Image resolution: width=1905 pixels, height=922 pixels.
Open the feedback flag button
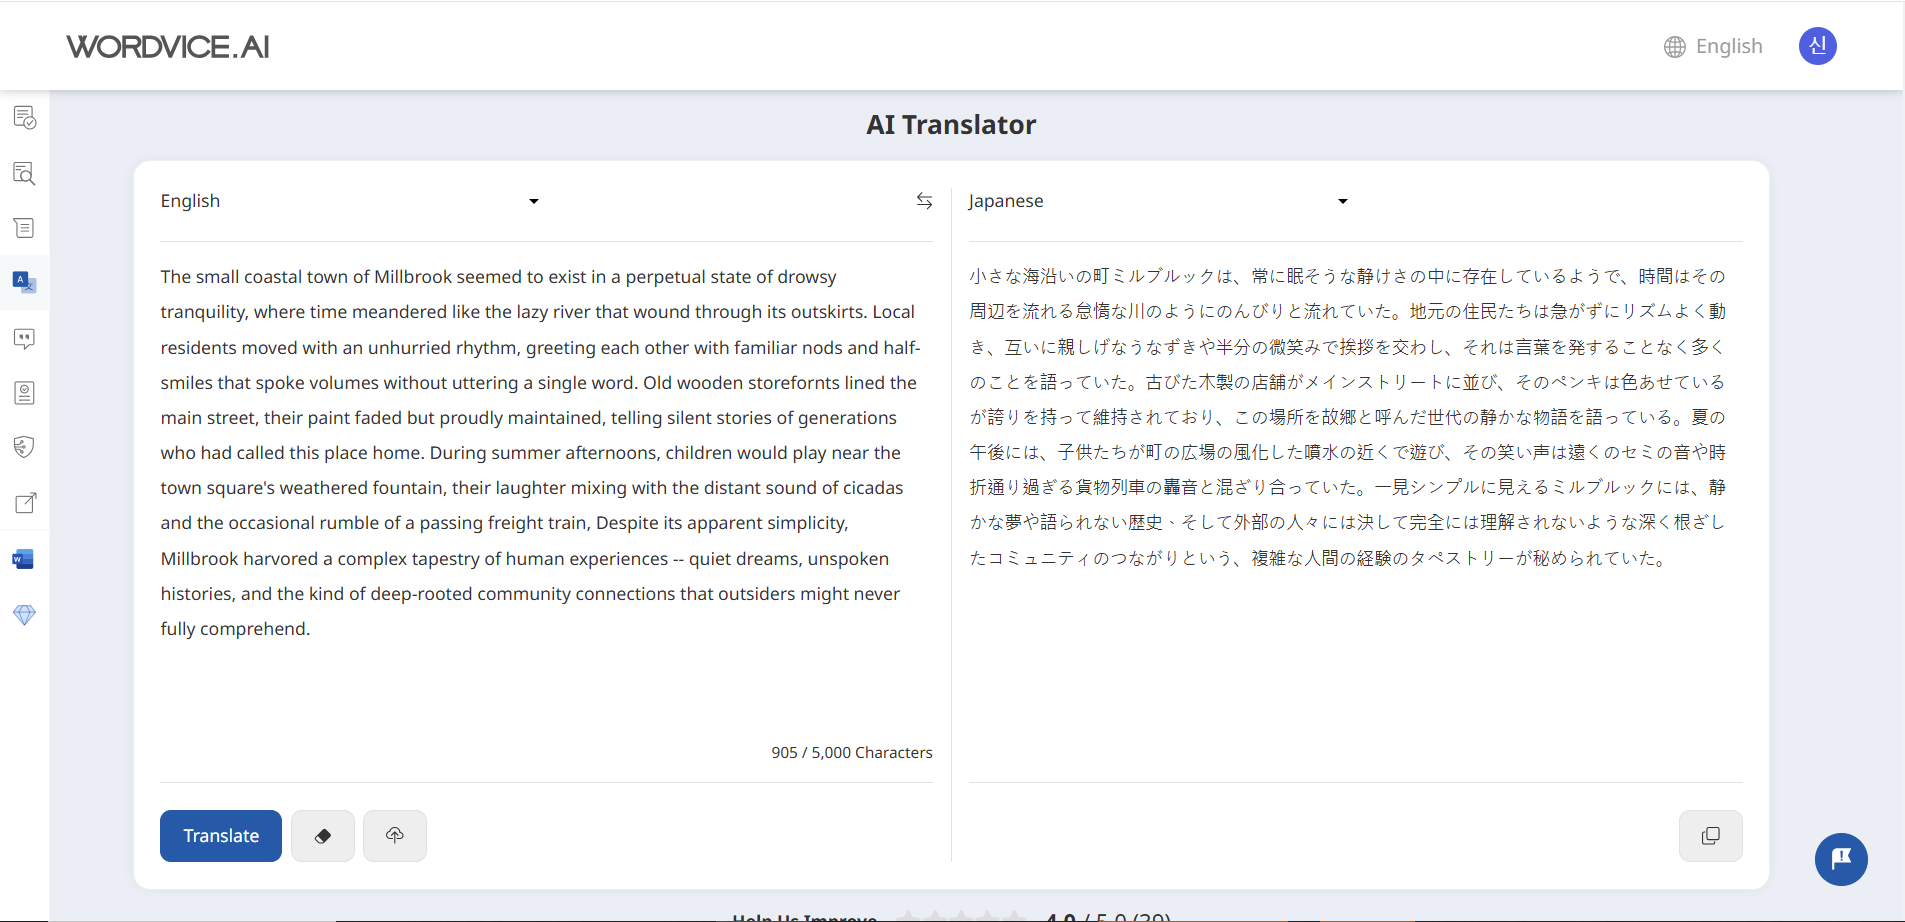tap(1841, 859)
